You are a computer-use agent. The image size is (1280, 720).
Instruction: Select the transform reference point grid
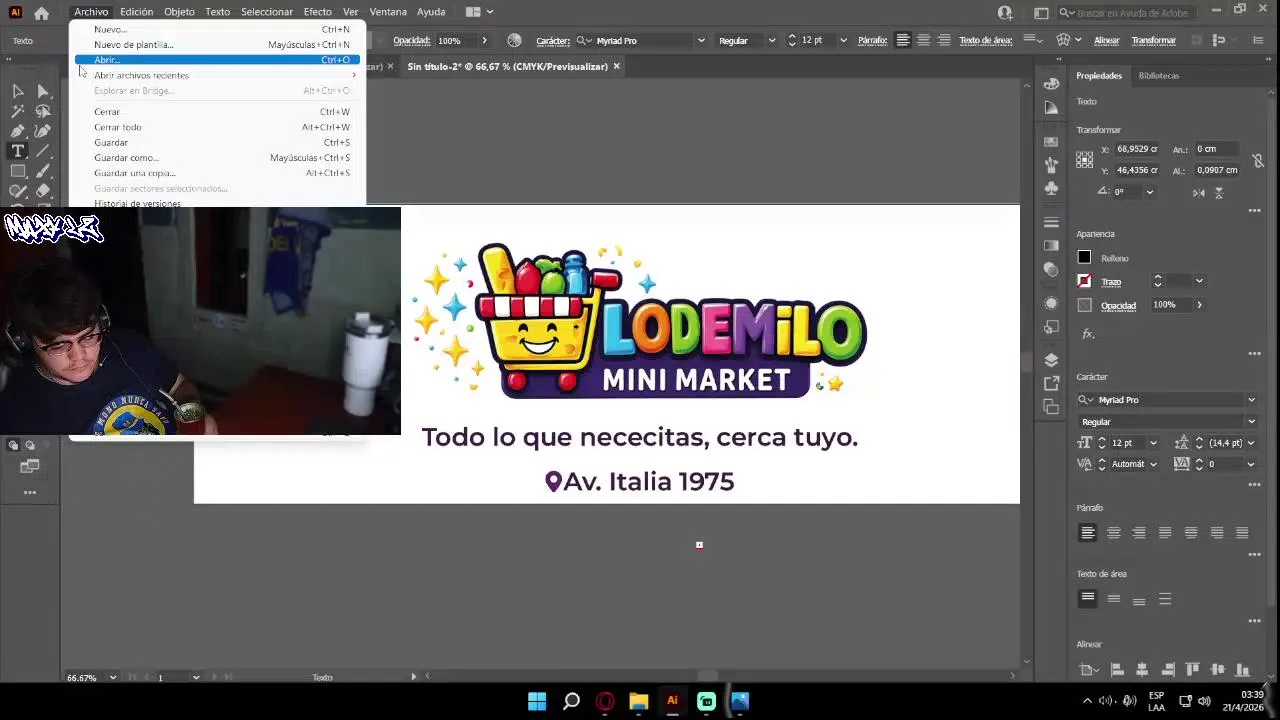(1085, 160)
